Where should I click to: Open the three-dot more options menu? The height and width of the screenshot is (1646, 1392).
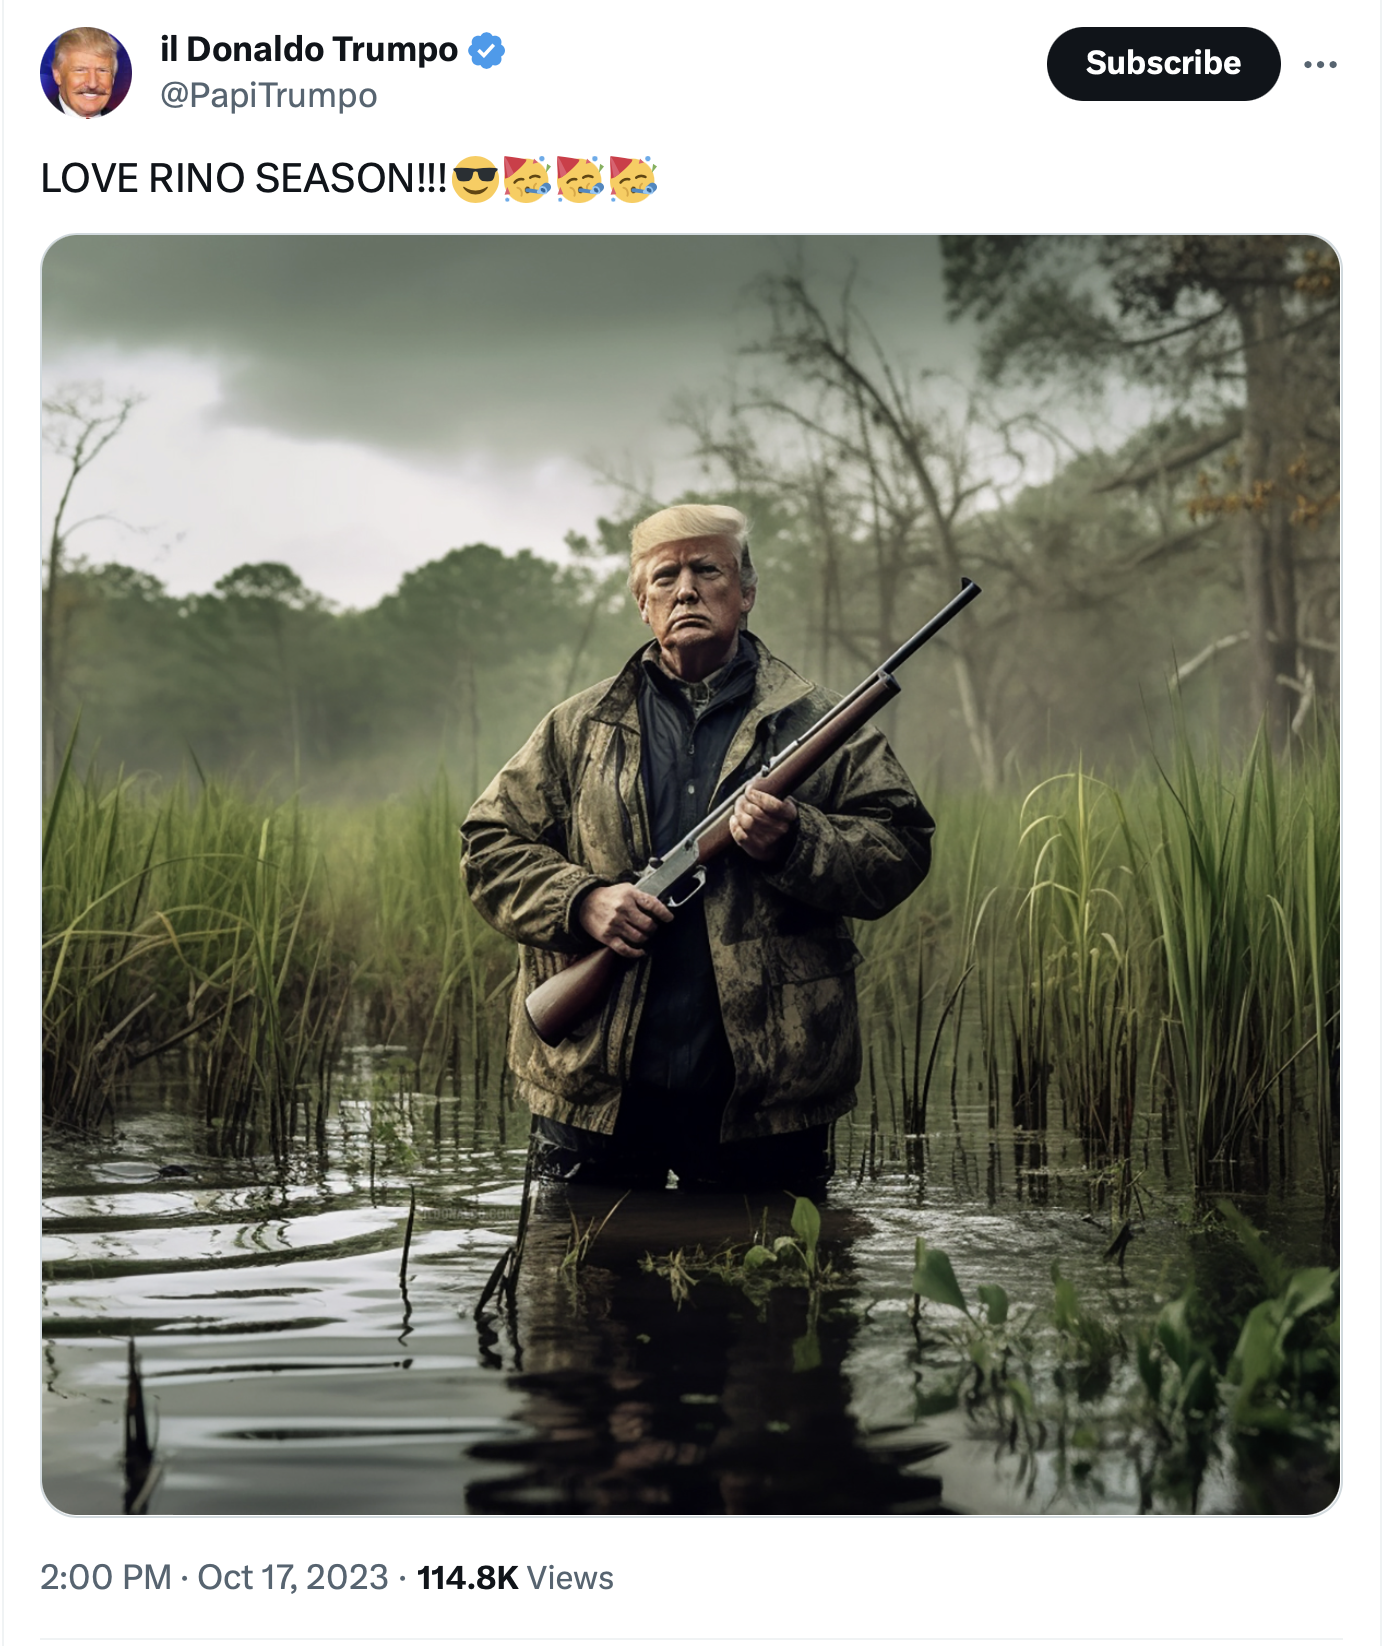tap(1320, 64)
